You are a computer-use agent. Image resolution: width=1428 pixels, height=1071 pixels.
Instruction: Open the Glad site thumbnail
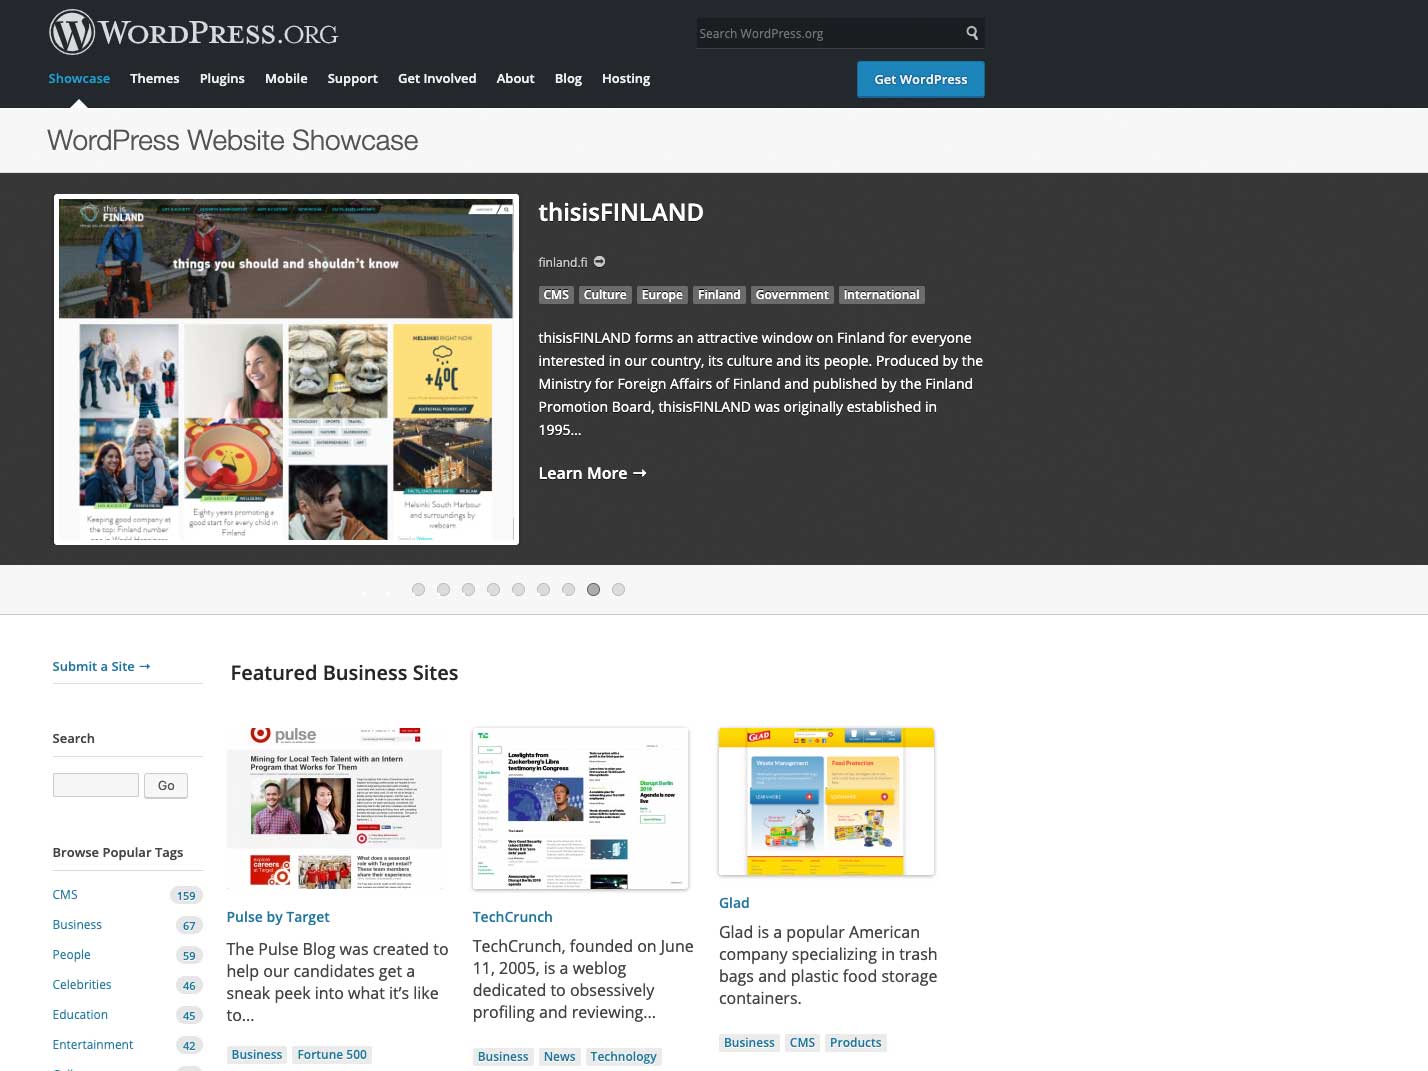(827, 801)
